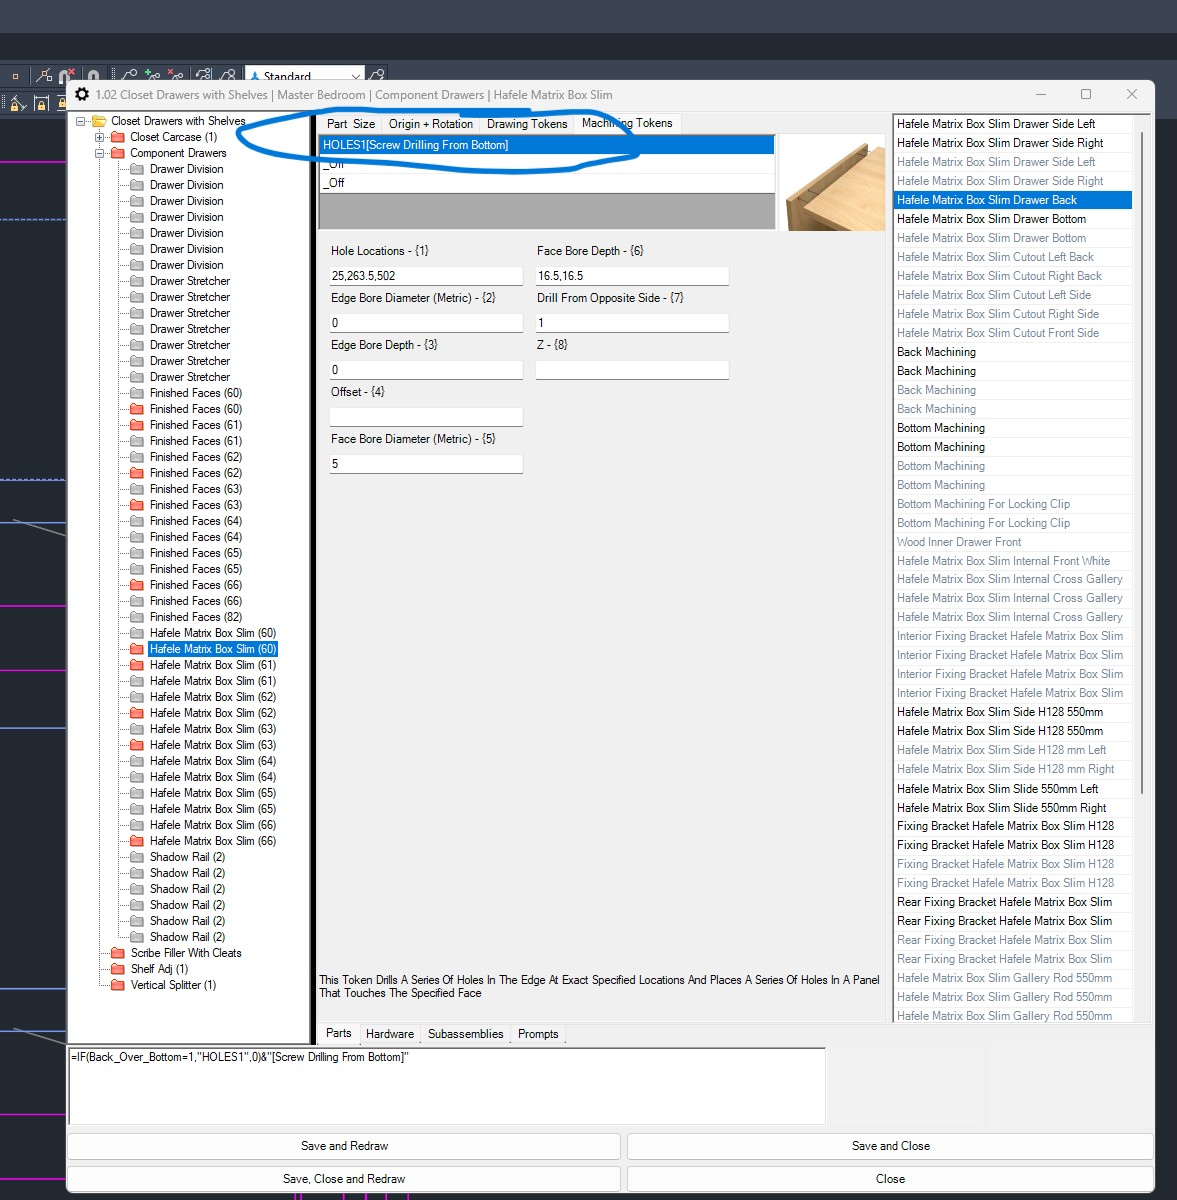Click the Face Bore Depth field
This screenshot has width=1177, height=1200.
click(x=632, y=276)
